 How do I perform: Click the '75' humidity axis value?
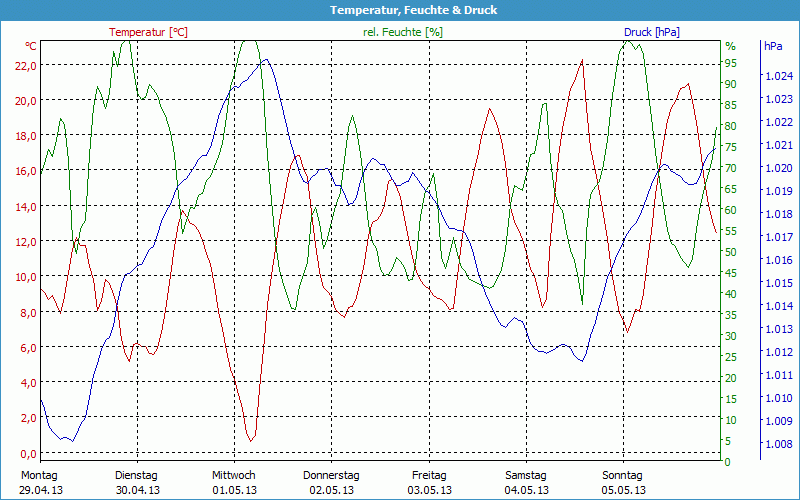pyautogui.click(x=731, y=147)
